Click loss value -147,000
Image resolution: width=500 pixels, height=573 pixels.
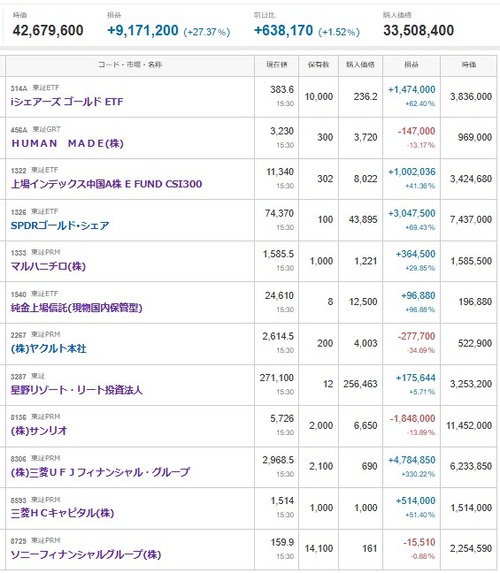click(x=417, y=131)
